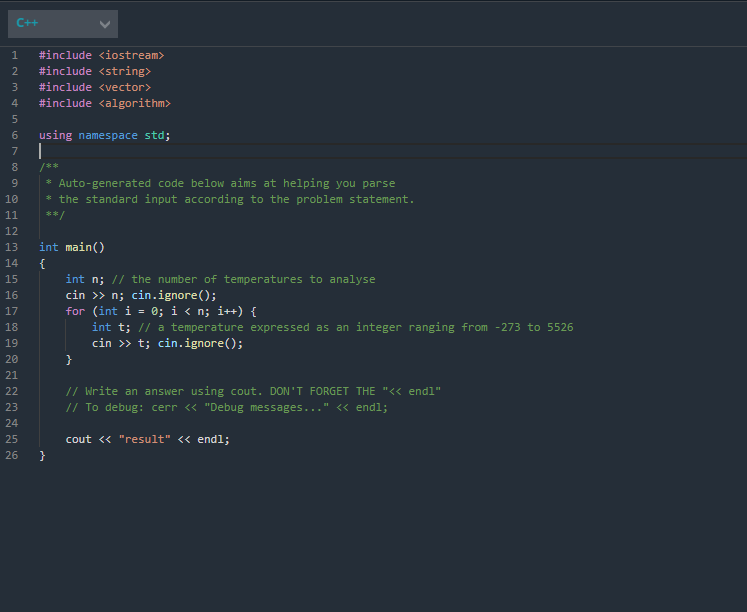The image size is (747, 612).
Task: Click the opening brace on line 14
Action: (x=42, y=263)
